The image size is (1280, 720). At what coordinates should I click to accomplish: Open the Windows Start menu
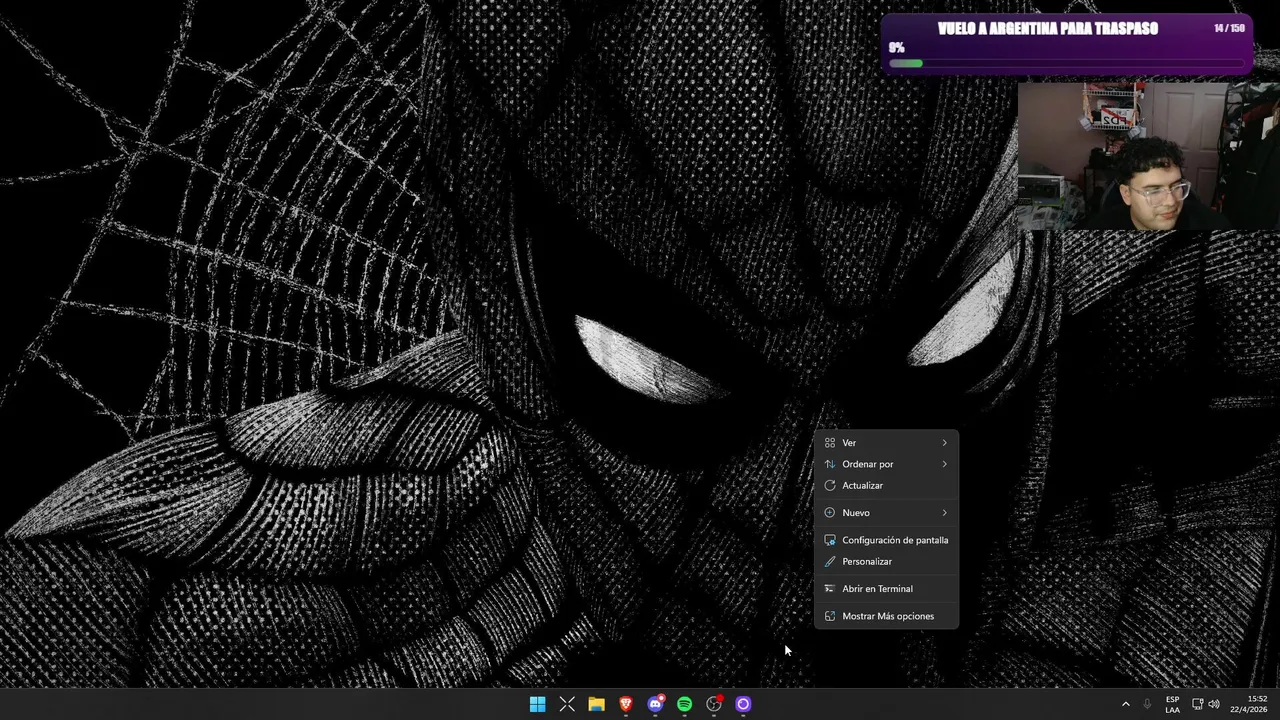pos(537,704)
